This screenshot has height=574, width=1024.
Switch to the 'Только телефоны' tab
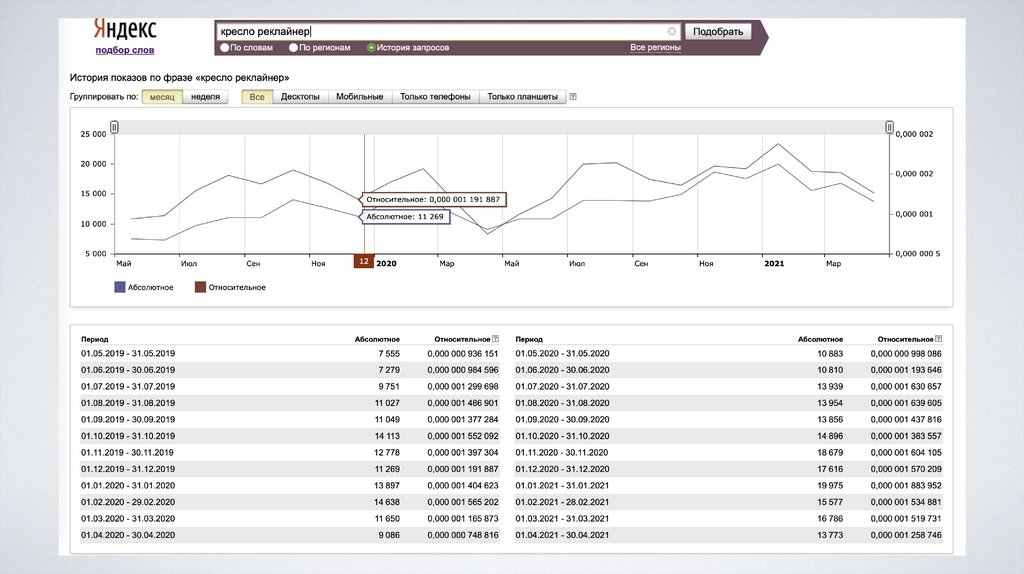[x=435, y=97]
